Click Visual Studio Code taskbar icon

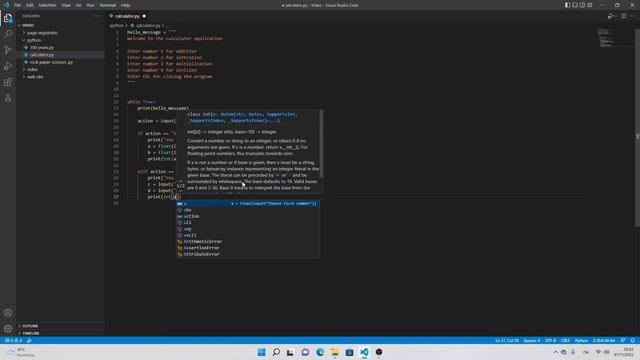pyautogui.click(x=364, y=352)
